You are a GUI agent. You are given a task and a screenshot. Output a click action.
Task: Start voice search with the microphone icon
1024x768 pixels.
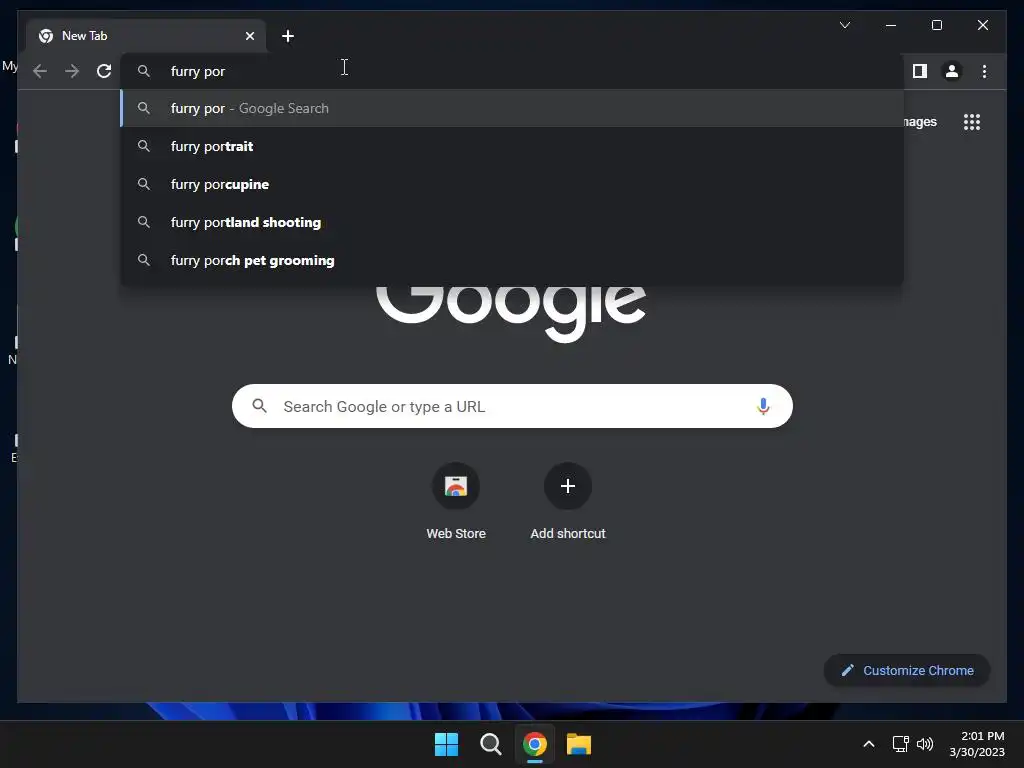[763, 406]
